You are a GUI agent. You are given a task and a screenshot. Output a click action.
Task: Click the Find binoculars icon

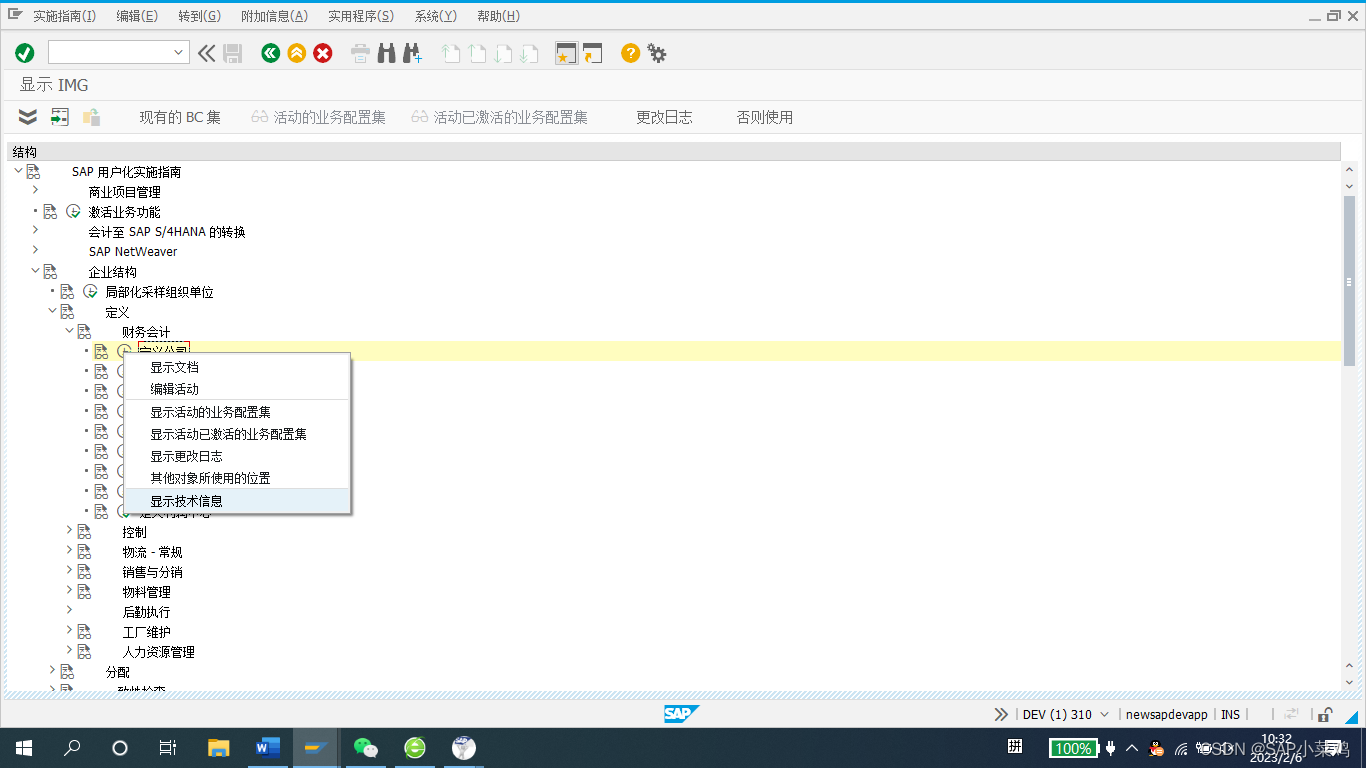point(386,53)
